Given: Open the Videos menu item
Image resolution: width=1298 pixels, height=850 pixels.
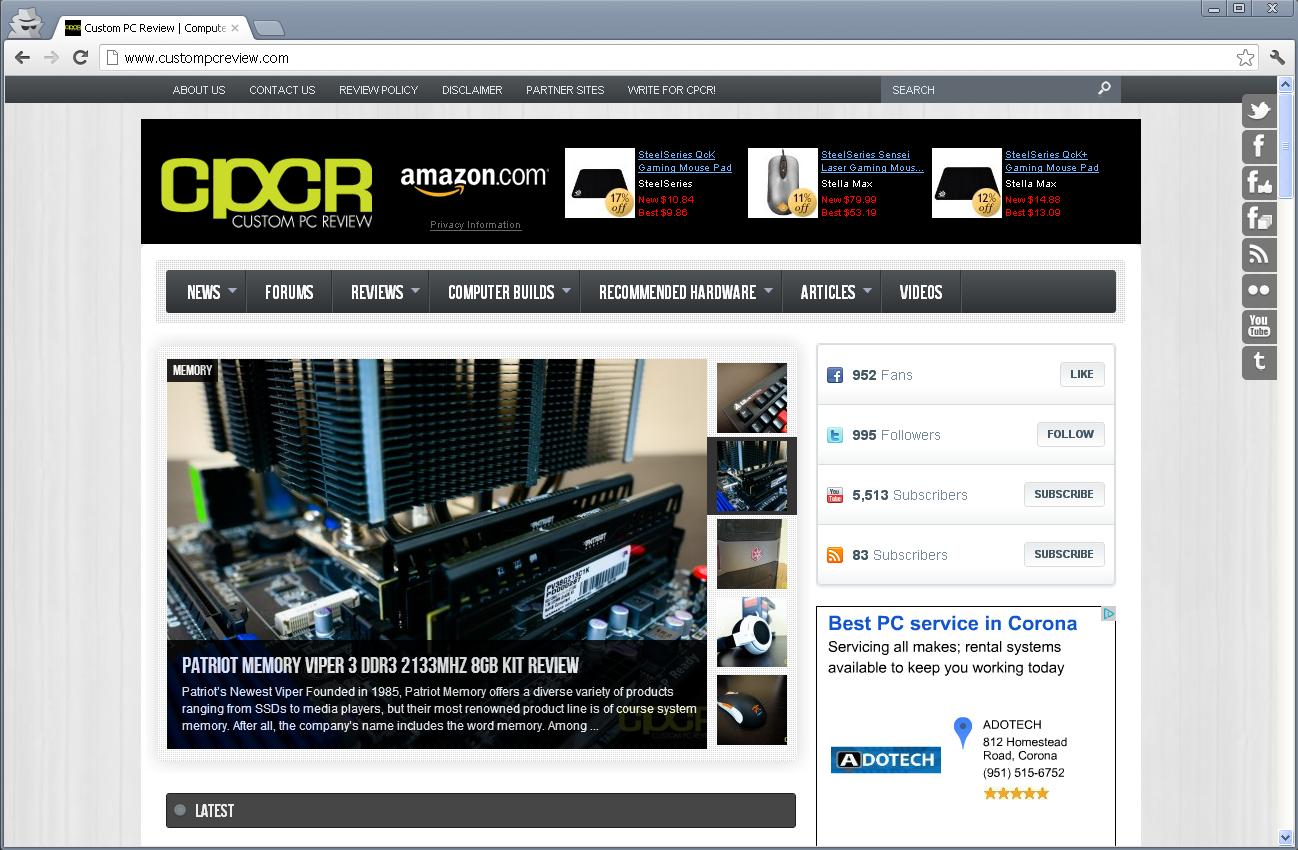Looking at the screenshot, I should click(x=921, y=292).
